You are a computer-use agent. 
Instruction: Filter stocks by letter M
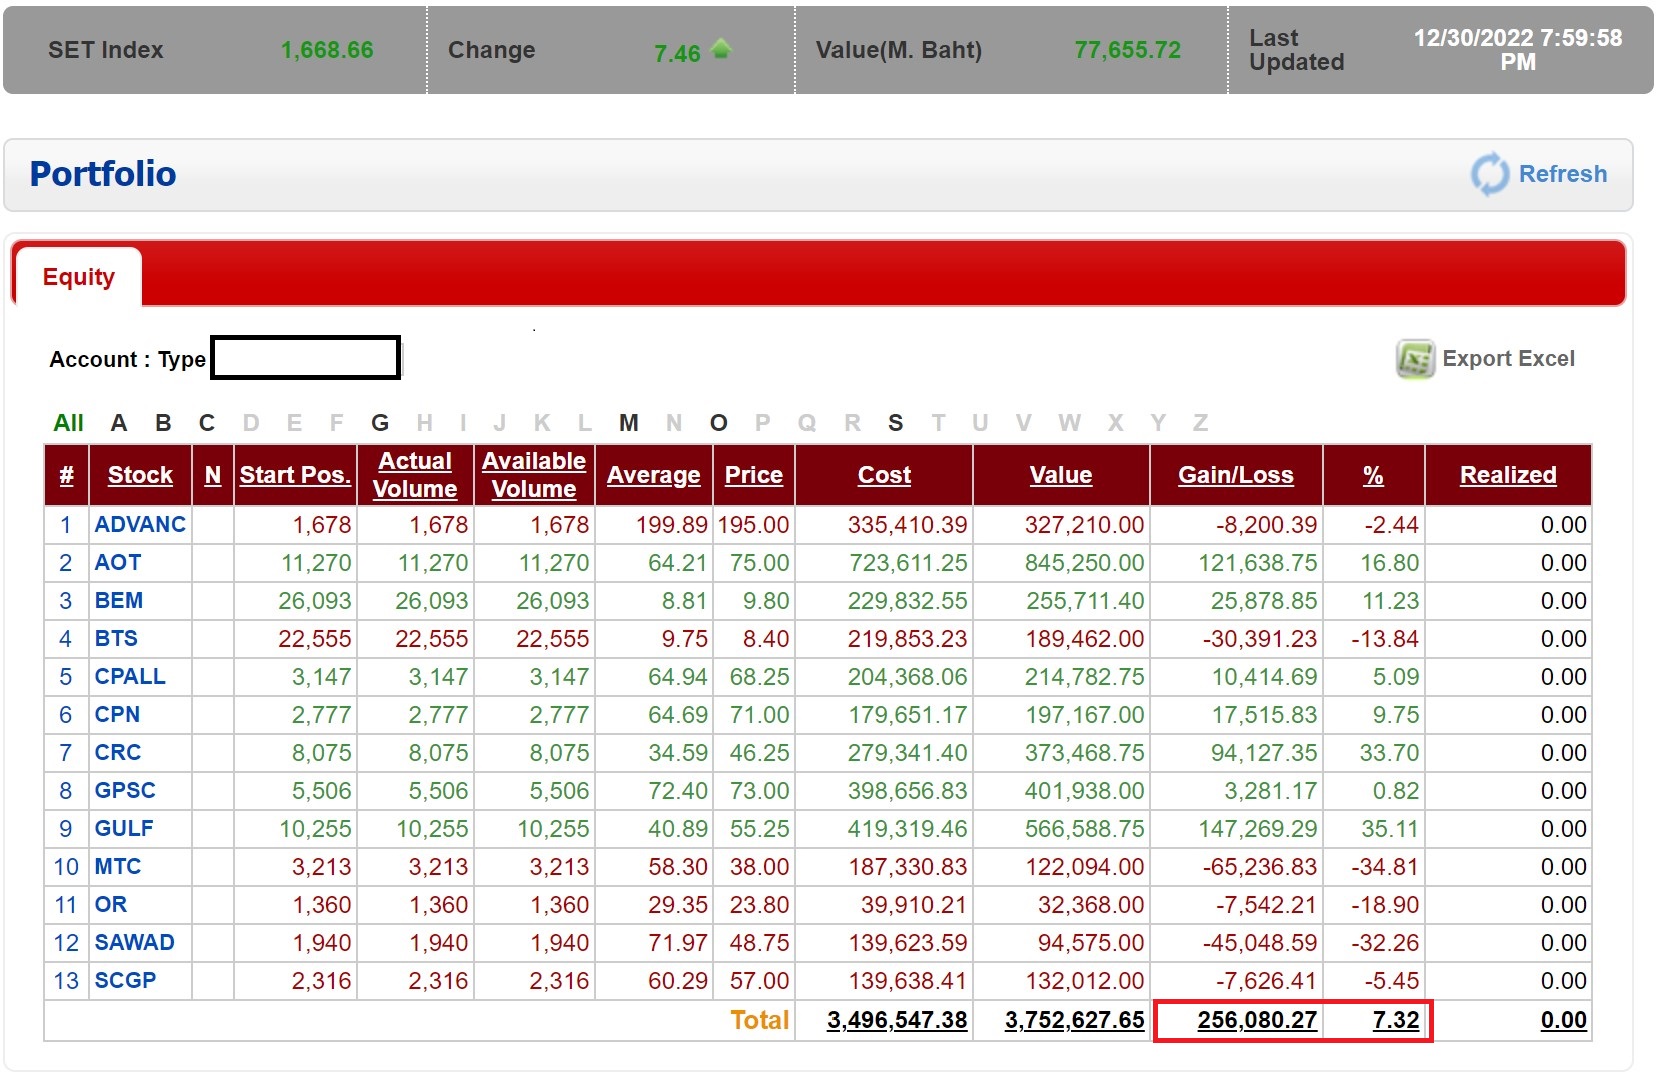(628, 423)
